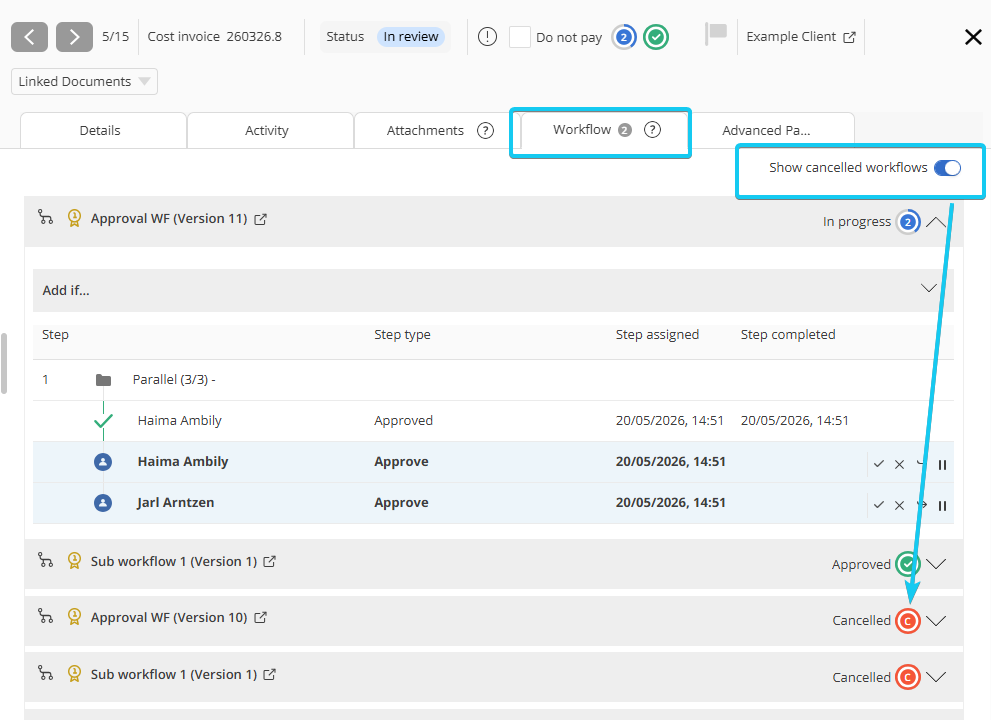991x720 pixels.
Task: Open the Linked Documents dropdown
Action: click(x=84, y=82)
